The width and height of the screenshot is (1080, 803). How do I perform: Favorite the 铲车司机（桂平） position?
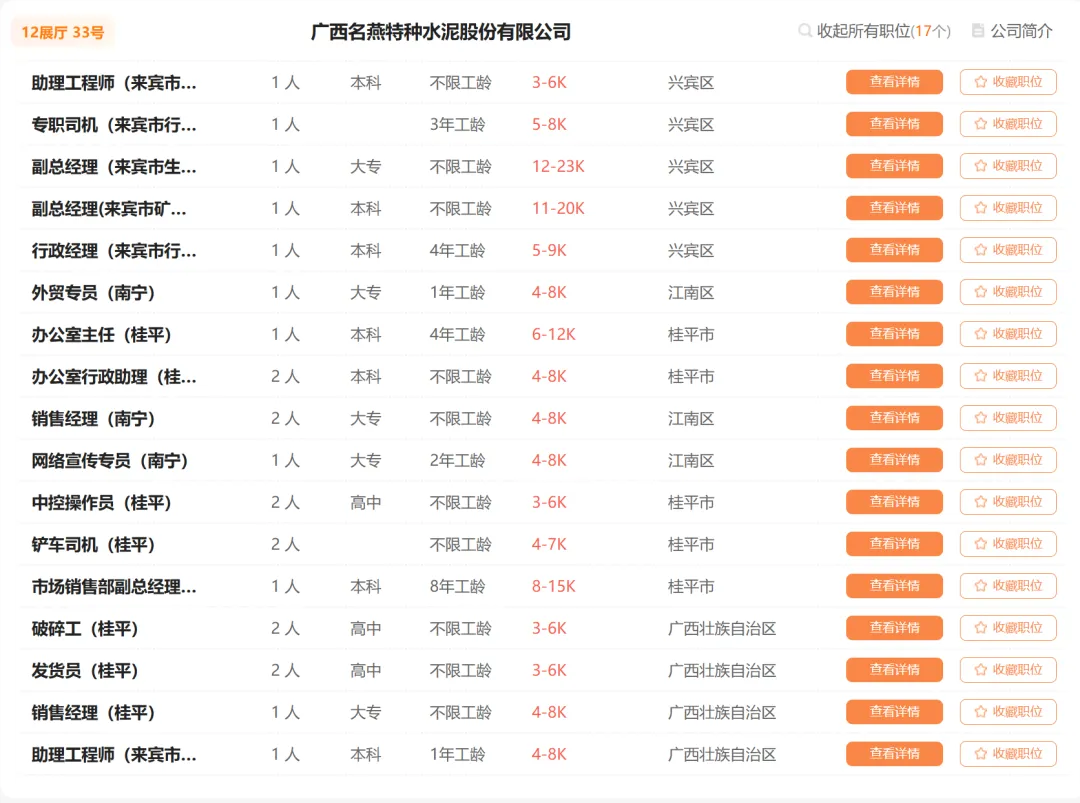click(1008, 544)
